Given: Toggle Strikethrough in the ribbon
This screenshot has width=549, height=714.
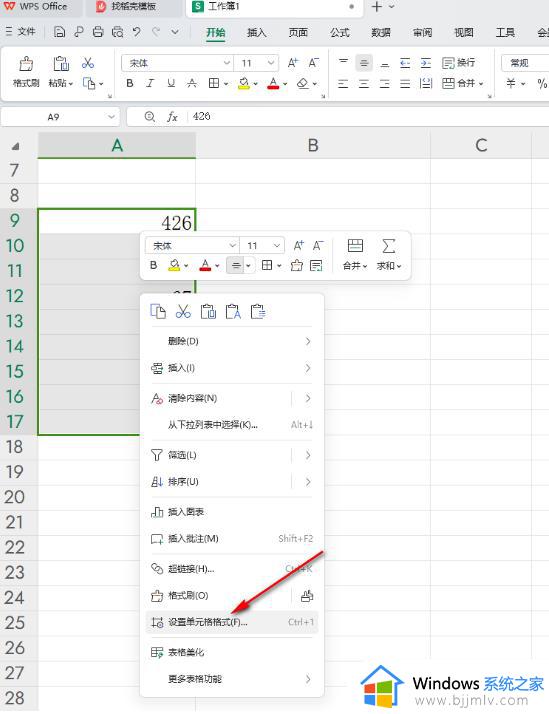Looking at the screenshot, I should tap(192, 83).
